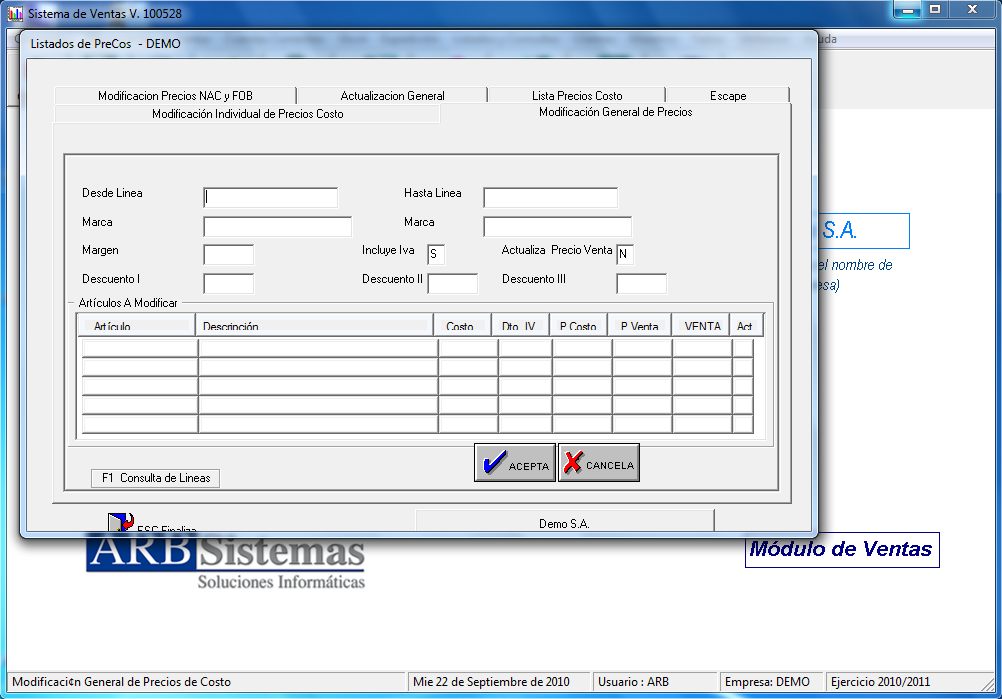Viewport: 1002px width, 699px height.
Task: Click 'Usuario : ARB' in the status bar
Action: point(654,682)
